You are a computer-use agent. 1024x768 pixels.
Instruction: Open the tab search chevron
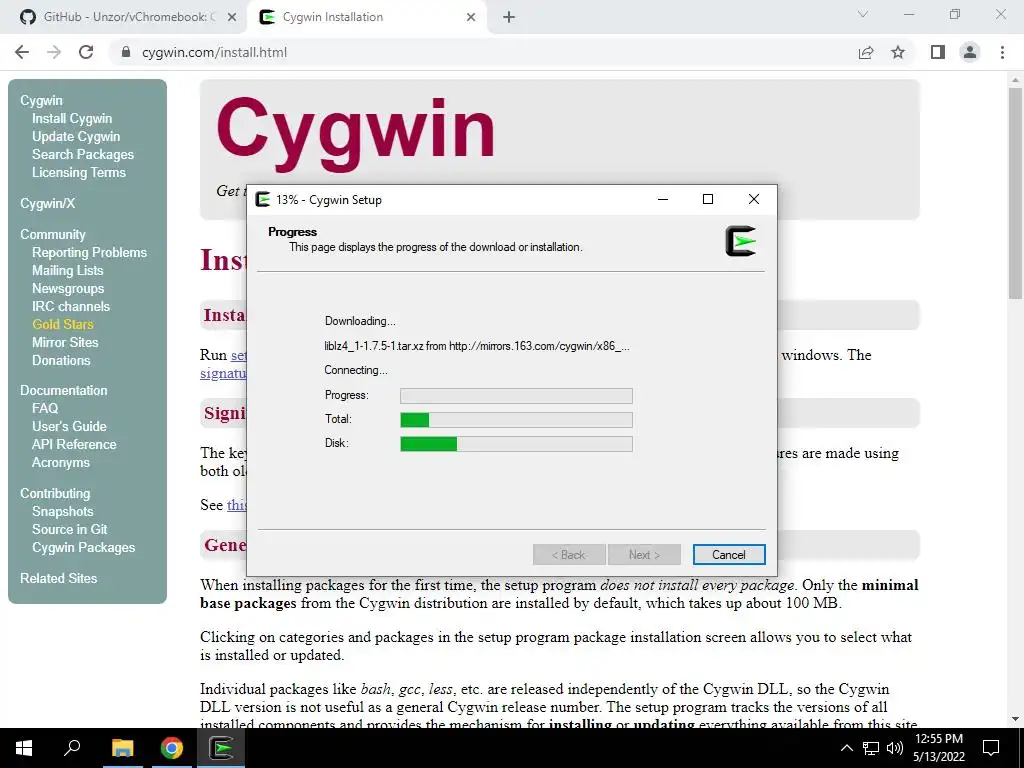pos(863,14)
